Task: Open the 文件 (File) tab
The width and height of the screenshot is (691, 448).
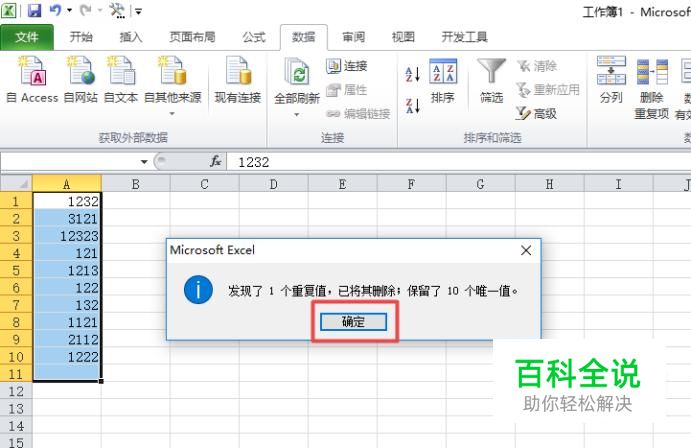Action: pyautogui.click(x=27, y=37)
